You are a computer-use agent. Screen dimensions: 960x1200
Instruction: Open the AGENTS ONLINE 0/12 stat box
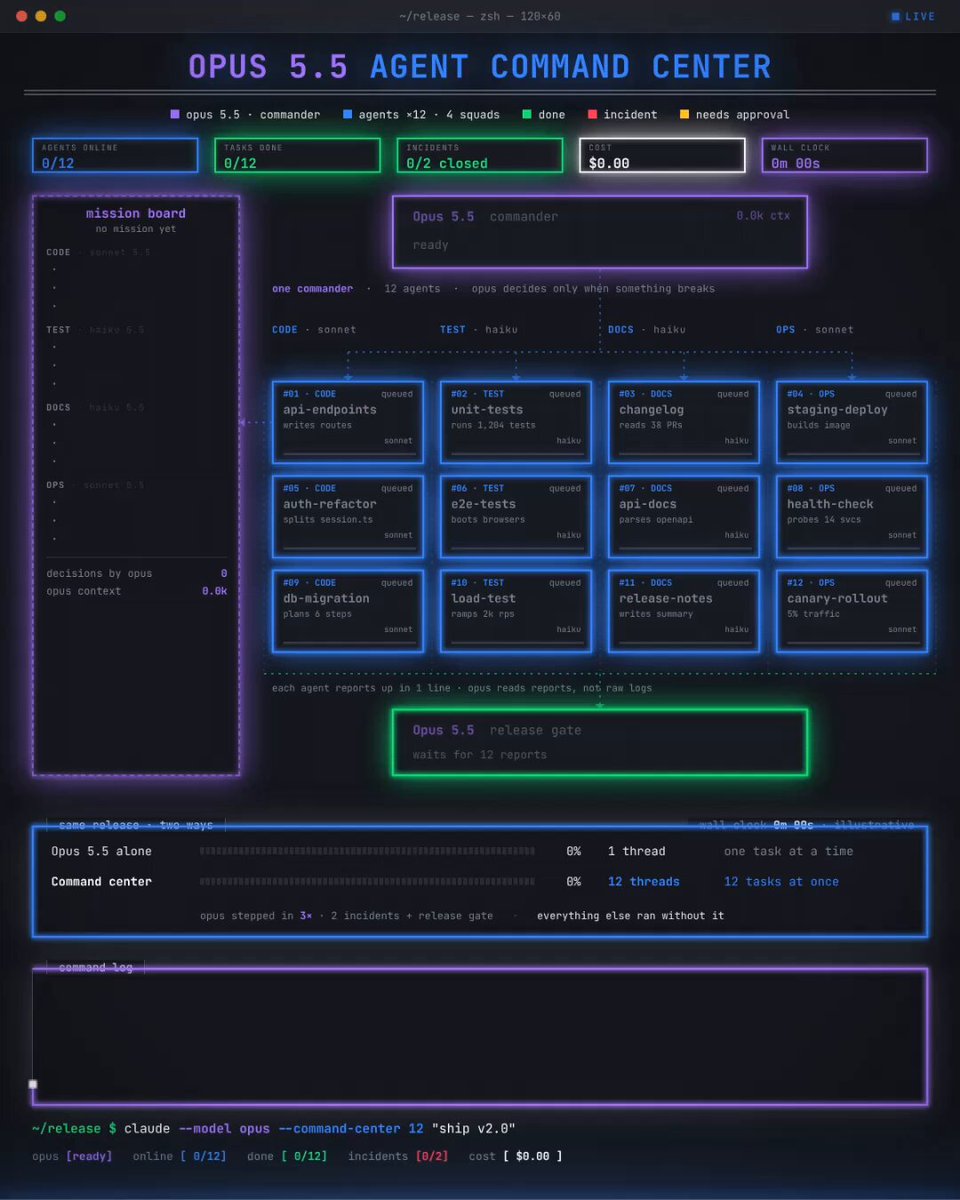(115, 155)
